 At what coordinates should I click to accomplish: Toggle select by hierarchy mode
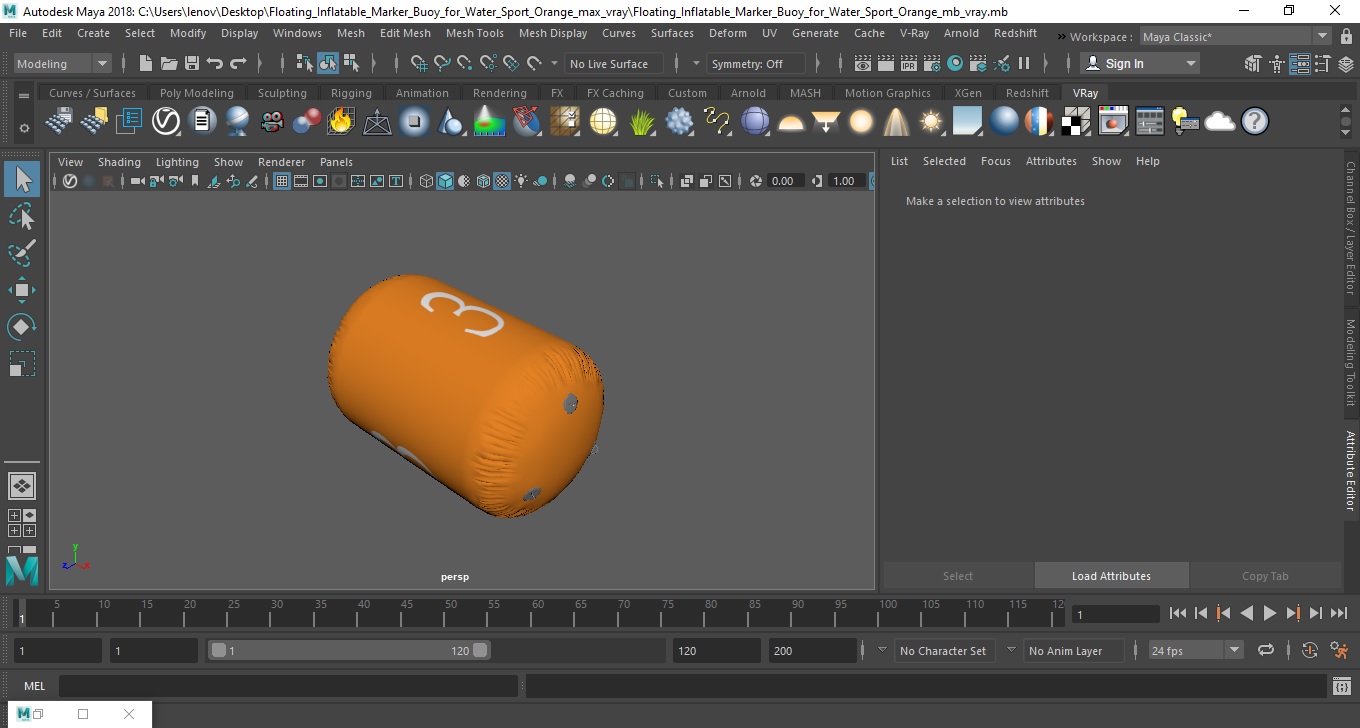(x=305, y=63)
